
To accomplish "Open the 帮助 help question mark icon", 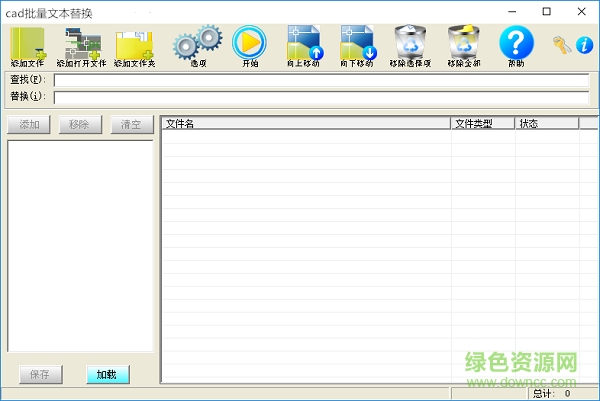I will pos(516,47).
